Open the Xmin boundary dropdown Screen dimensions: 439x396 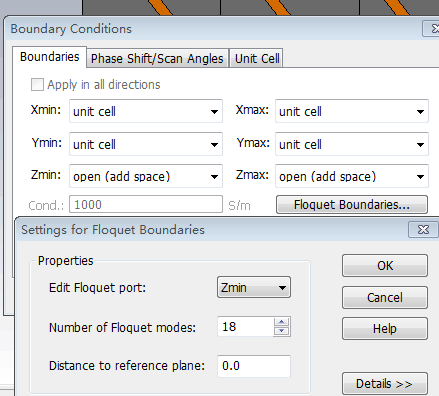[146, 111]
